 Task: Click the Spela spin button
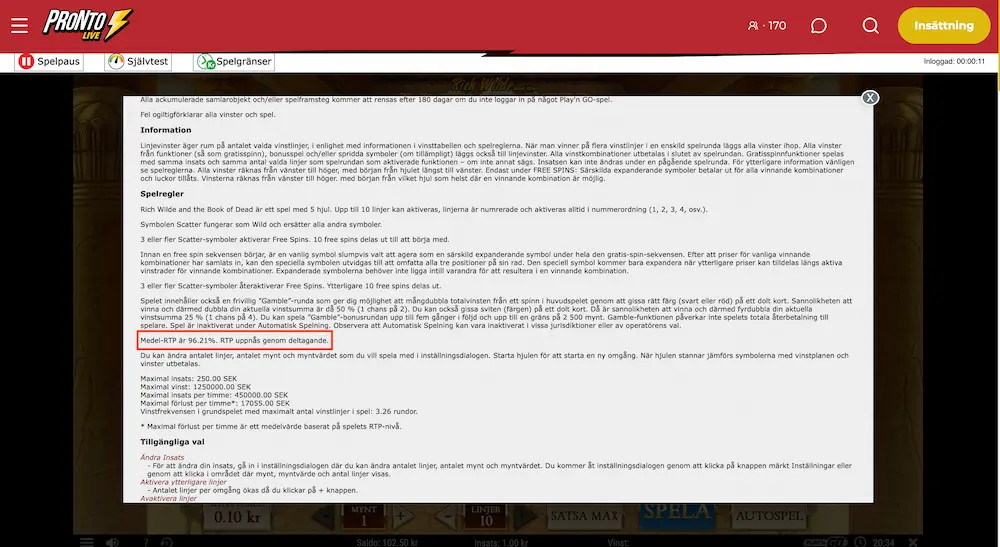[x=677, y=514]
